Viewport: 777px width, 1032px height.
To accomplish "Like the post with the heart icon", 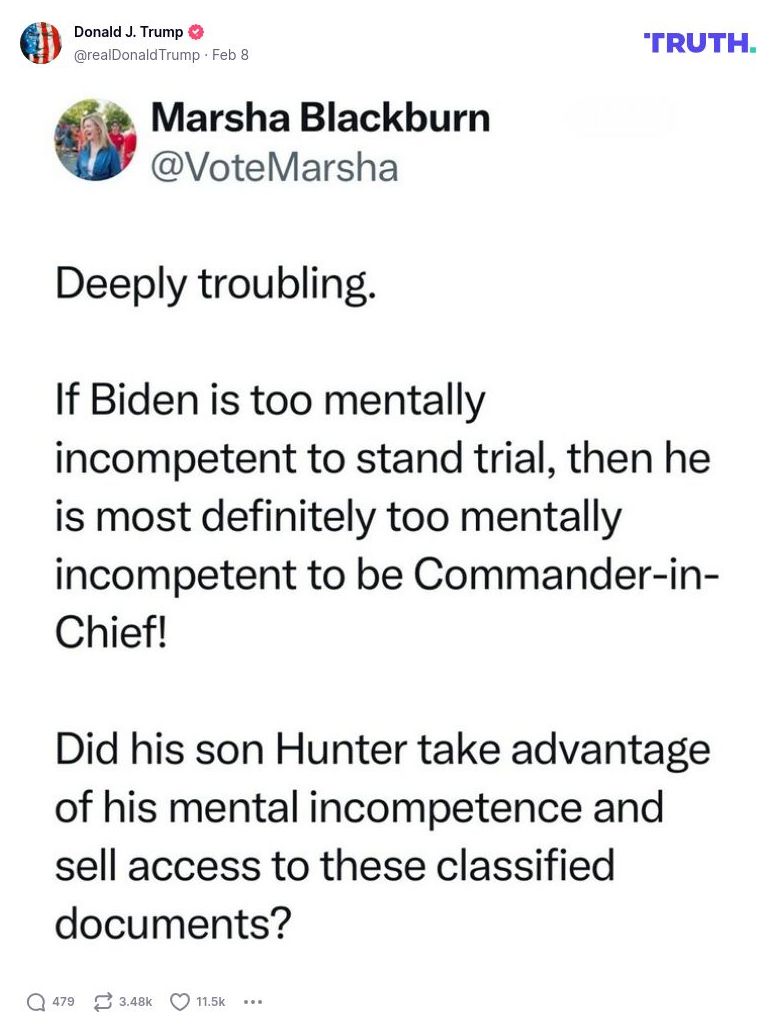I will point(180,1001).
